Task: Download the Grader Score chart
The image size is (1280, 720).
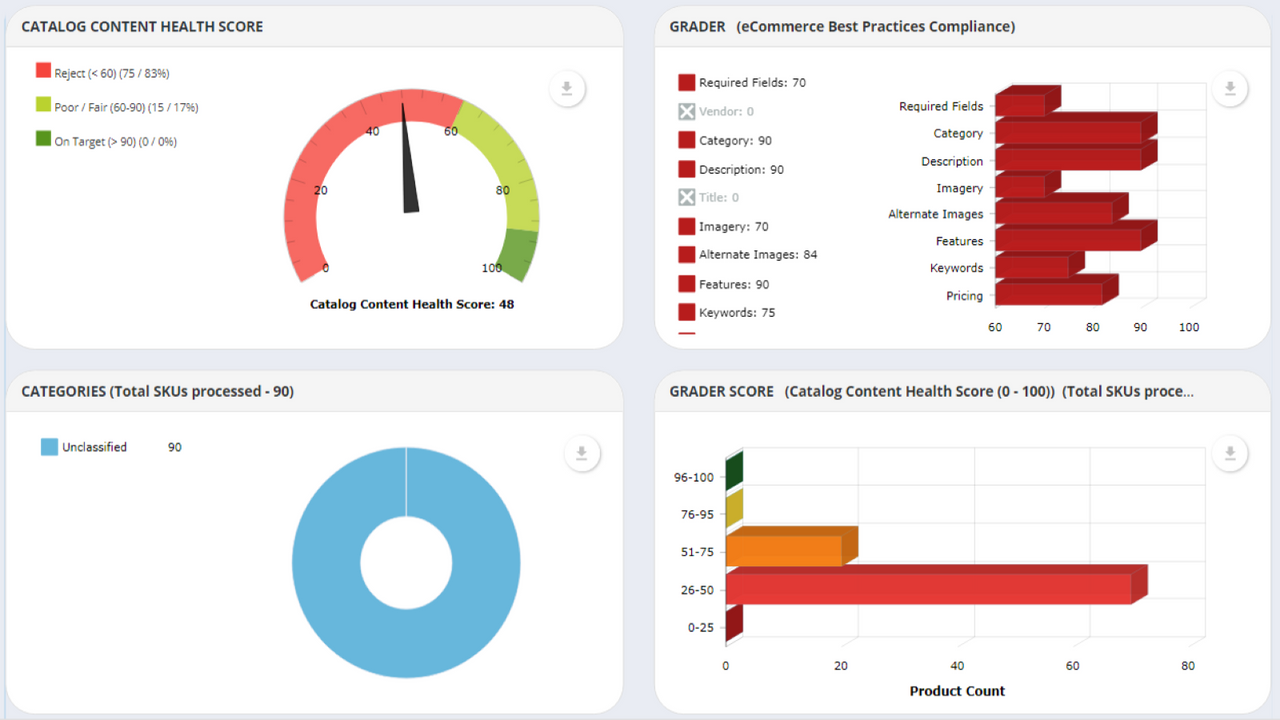Action: 1230,454
